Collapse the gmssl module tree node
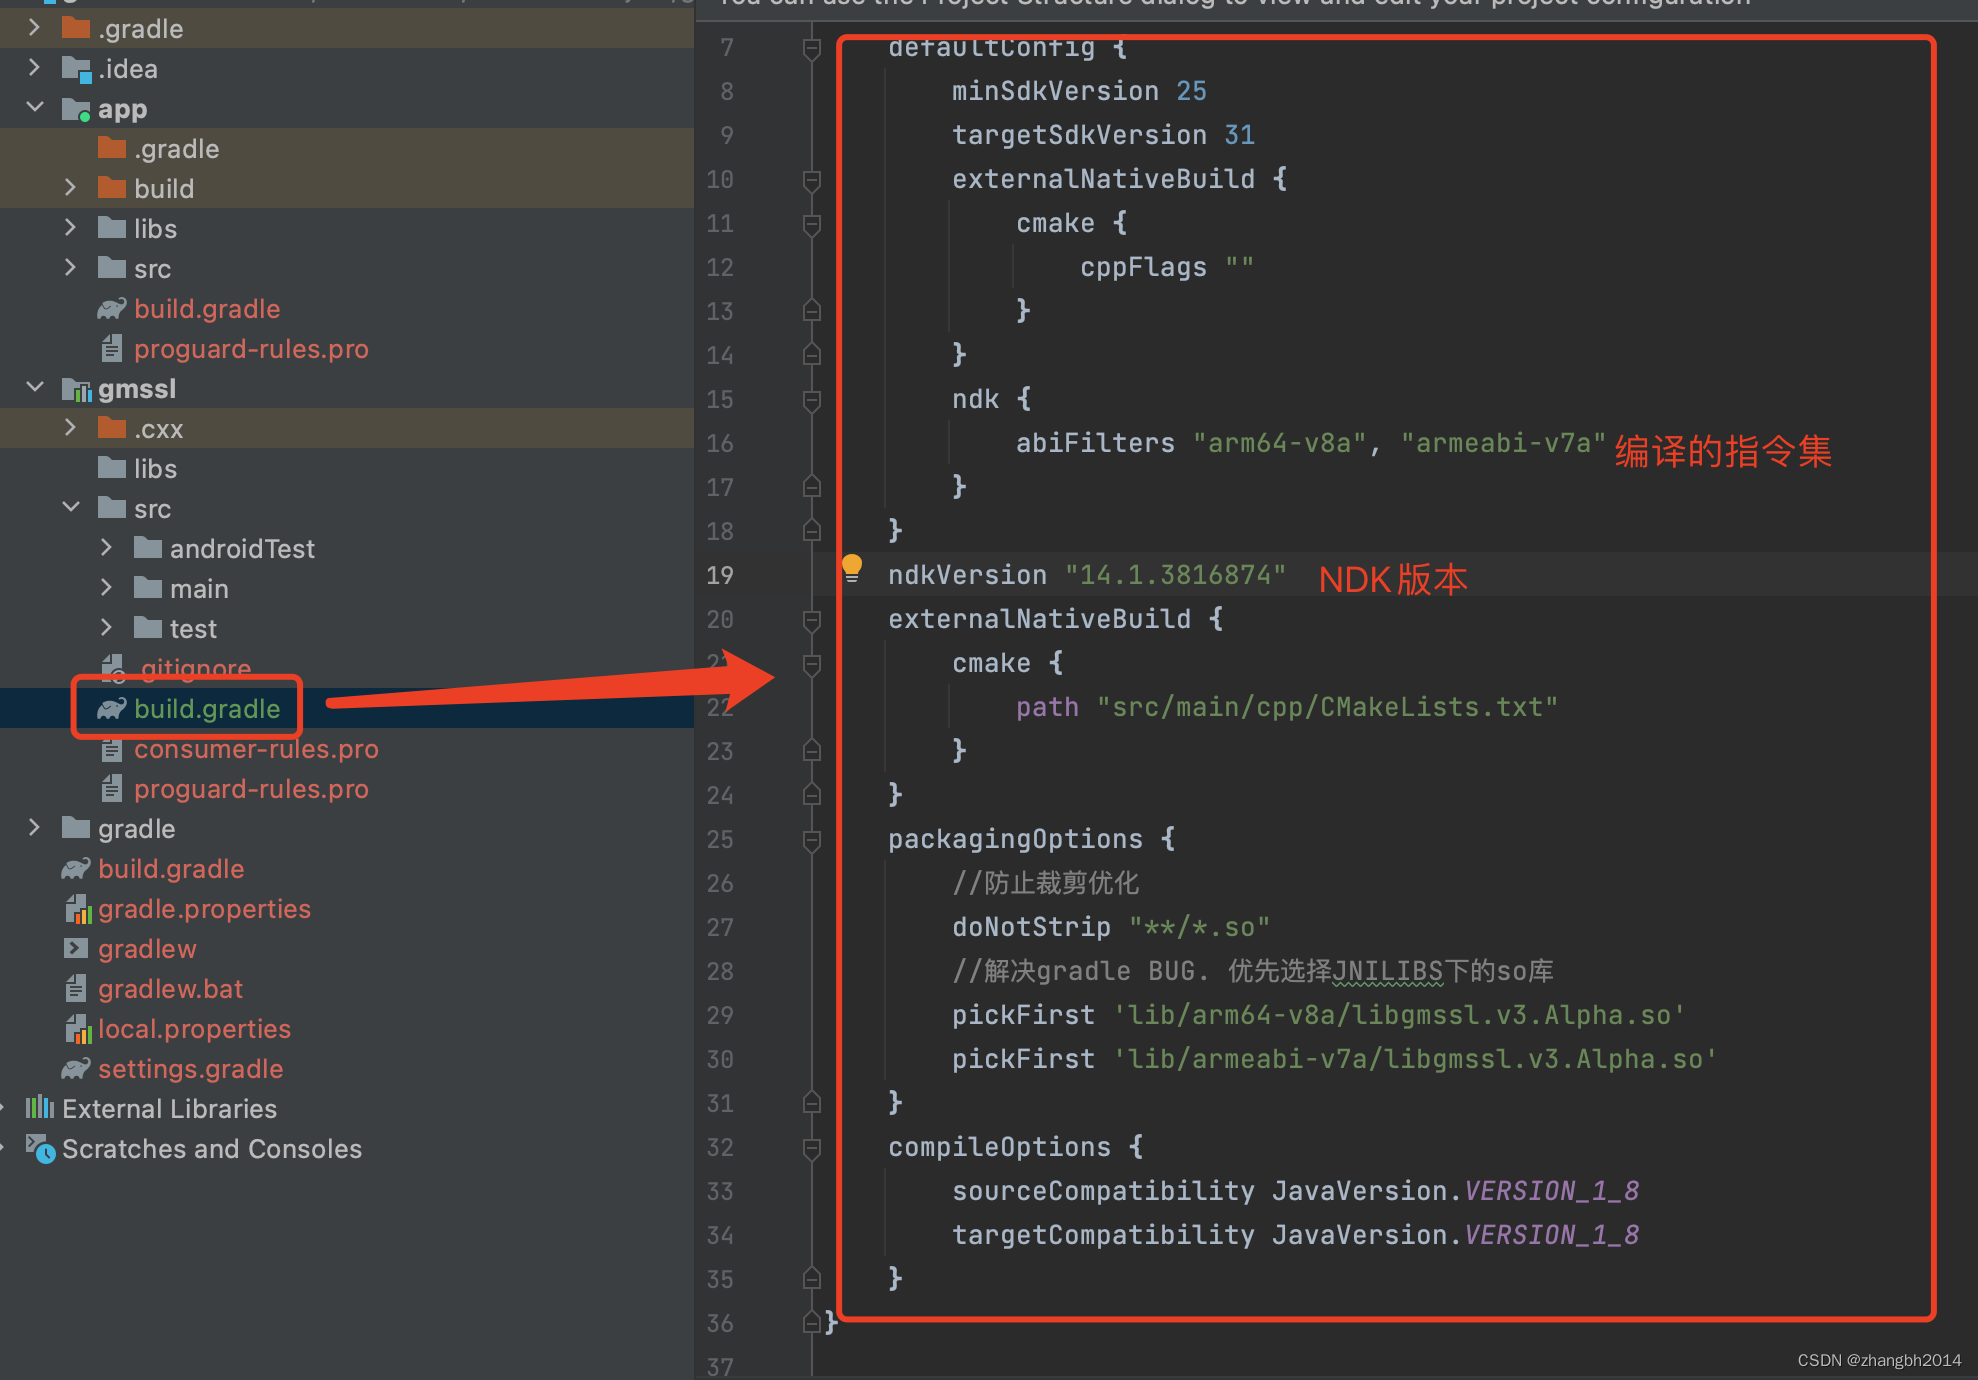This screenshot has width=1978, height=1380. (x=35, y=388)
